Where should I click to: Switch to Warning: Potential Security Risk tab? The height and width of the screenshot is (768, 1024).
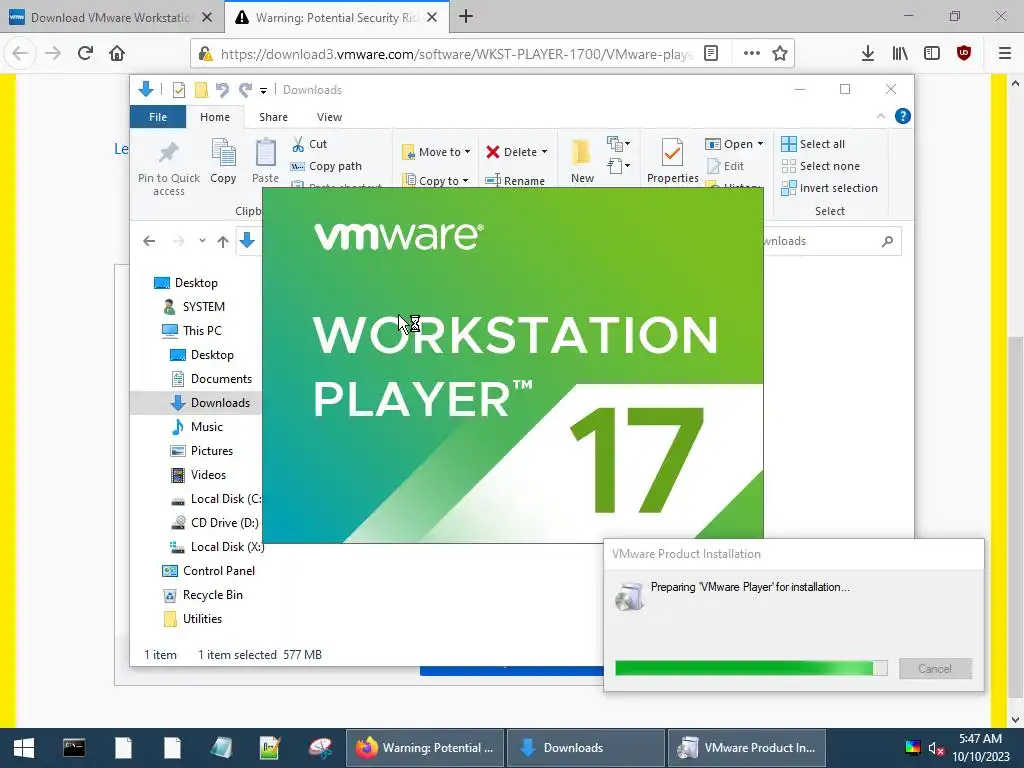[336, 18]
